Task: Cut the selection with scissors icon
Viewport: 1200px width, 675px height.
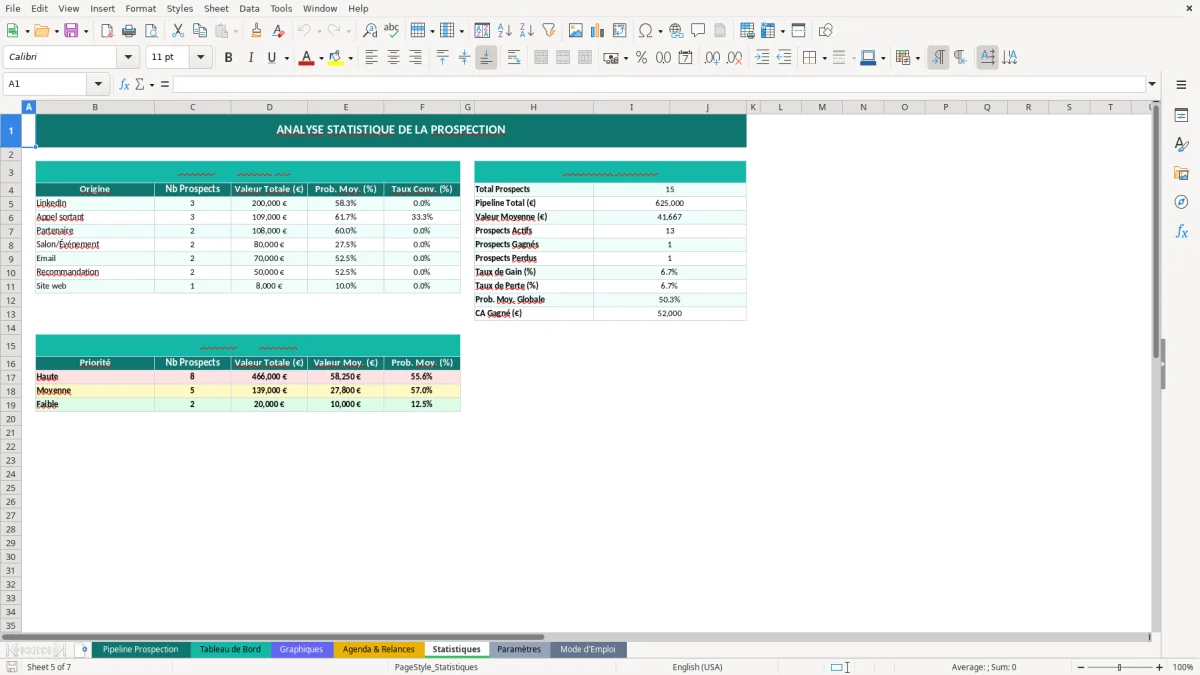Action: click(178, 31)
